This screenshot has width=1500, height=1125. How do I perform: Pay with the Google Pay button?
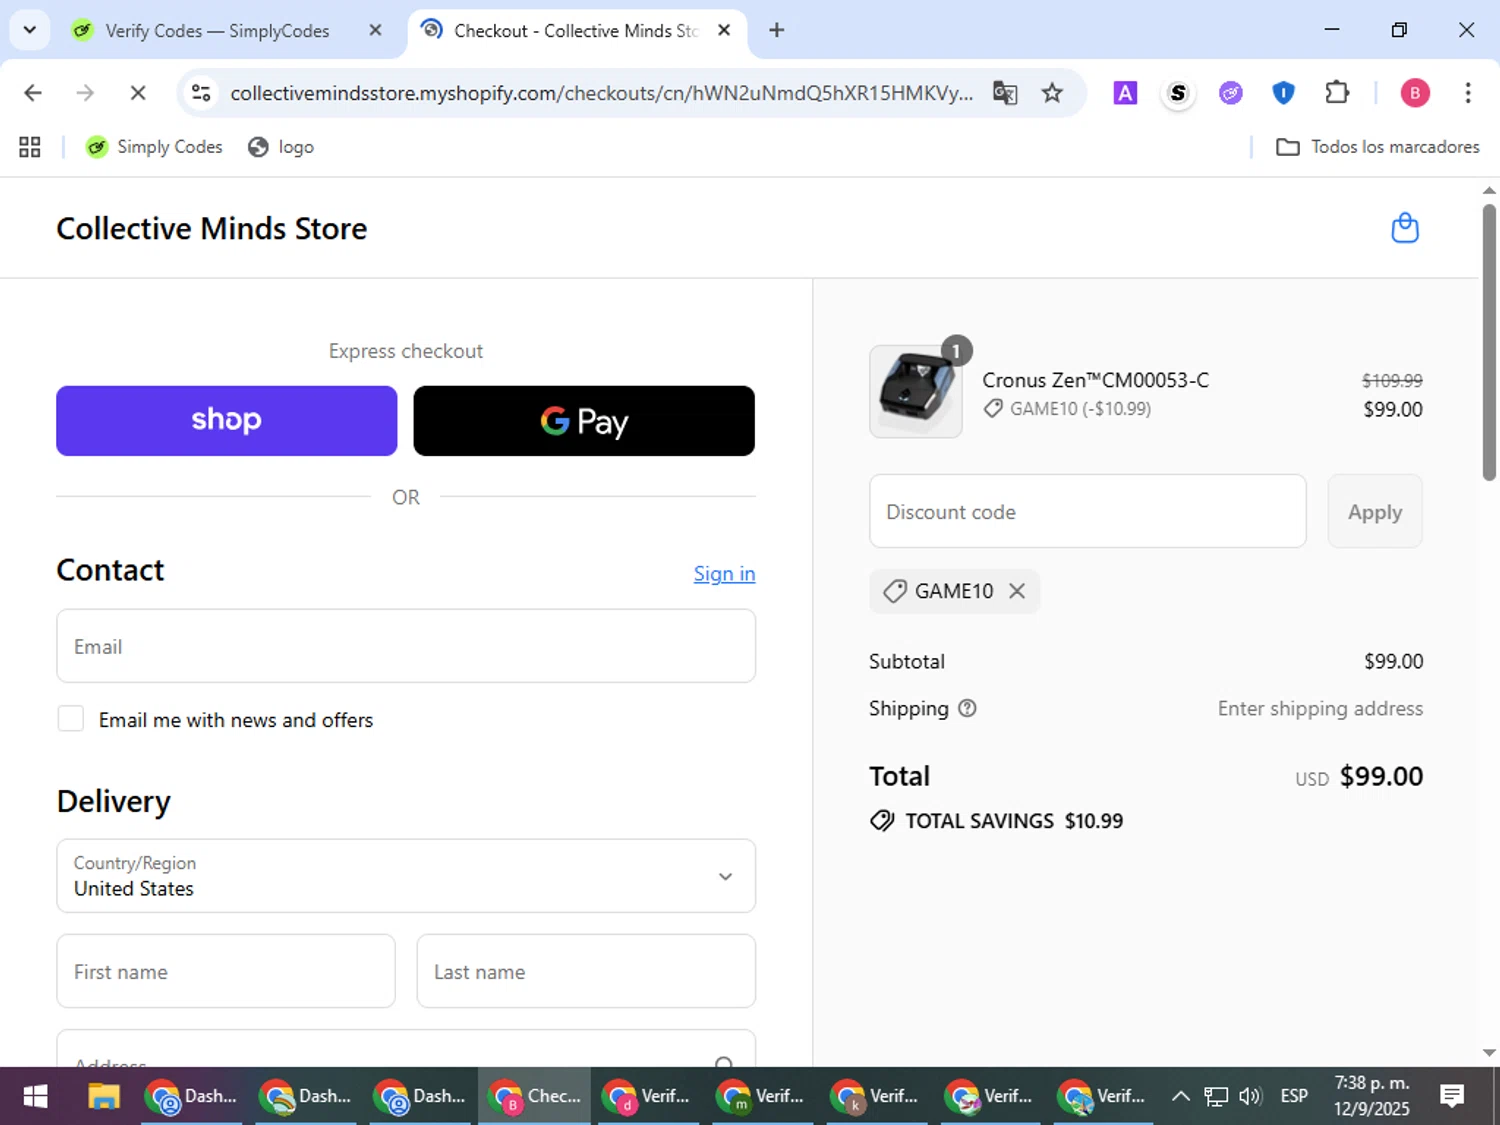584,421
